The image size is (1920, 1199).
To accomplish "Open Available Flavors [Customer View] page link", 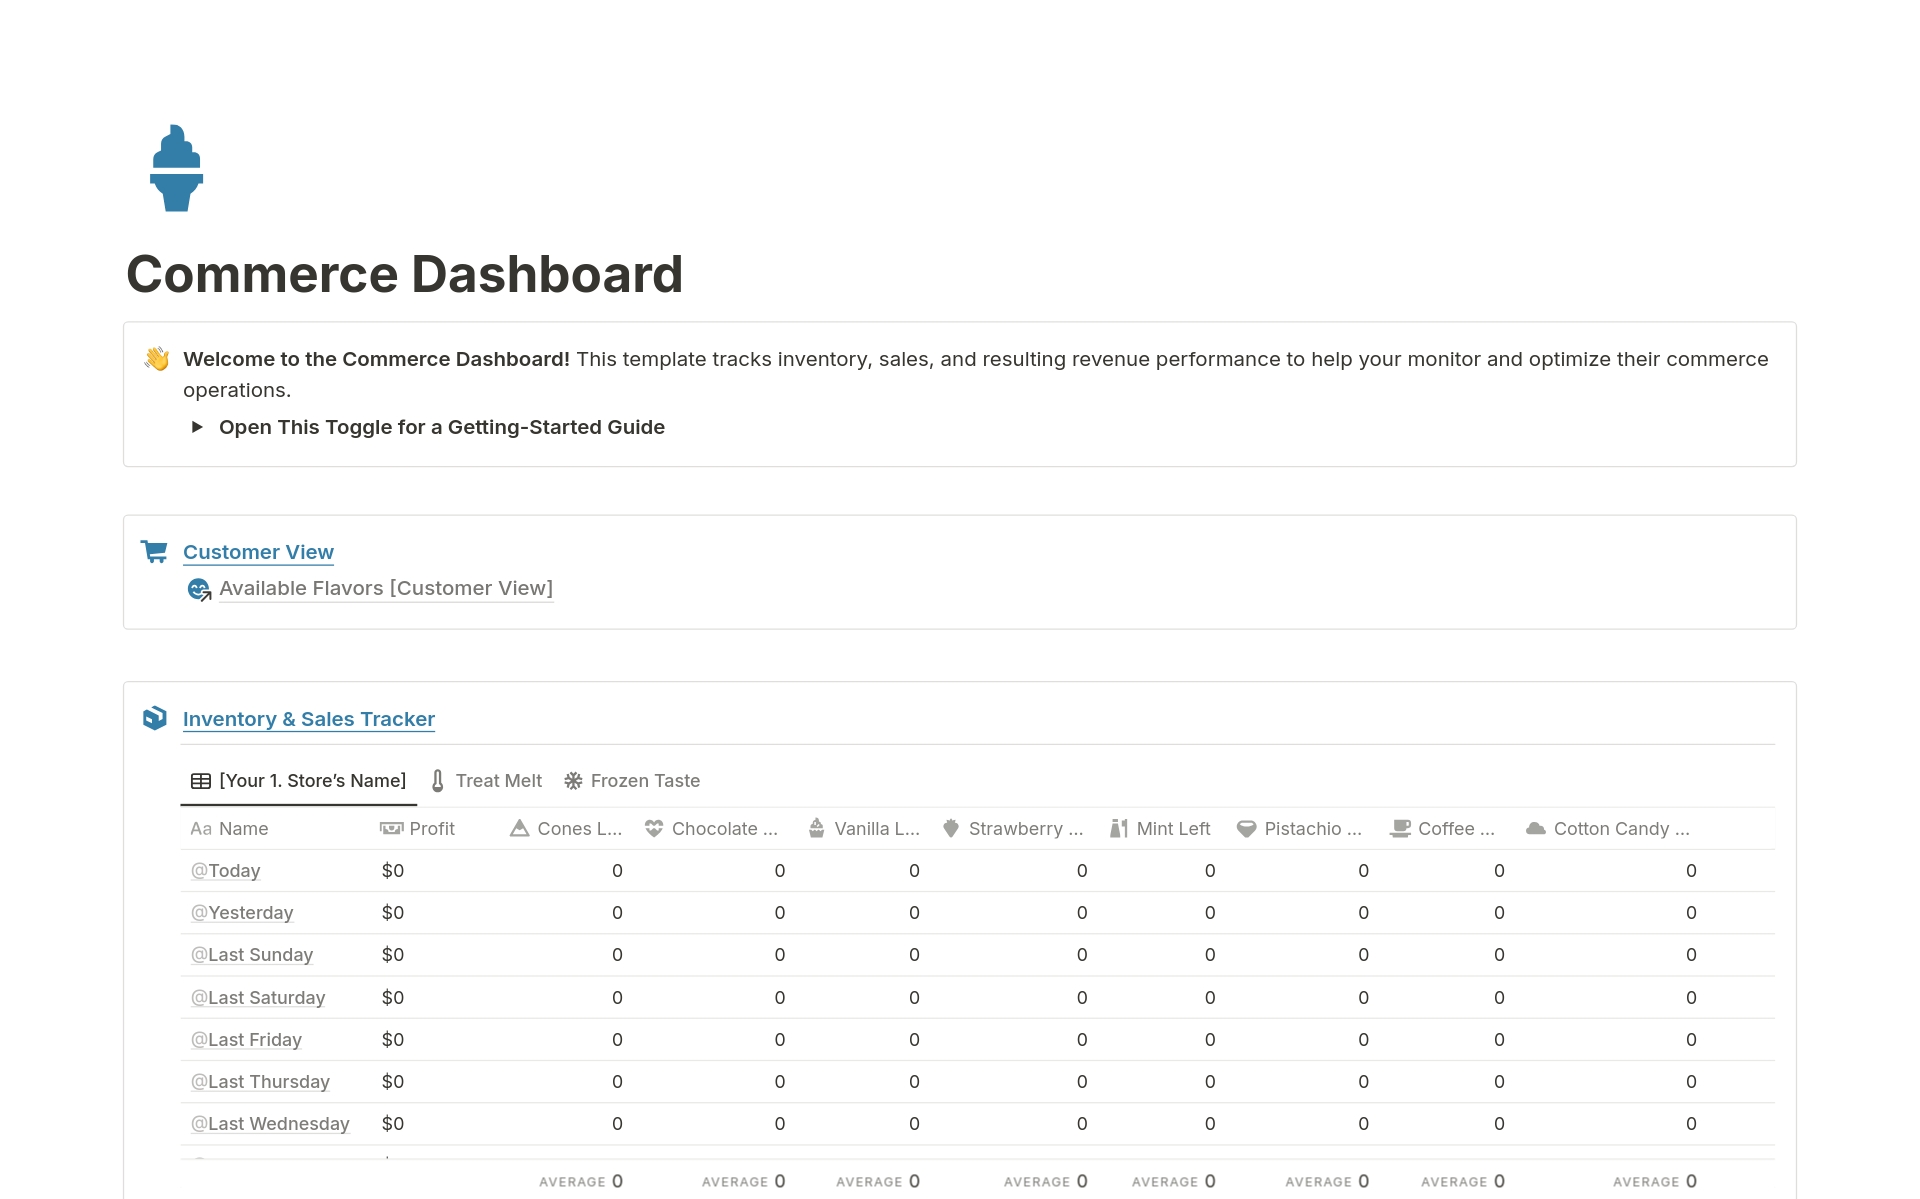I will point(385,588).
